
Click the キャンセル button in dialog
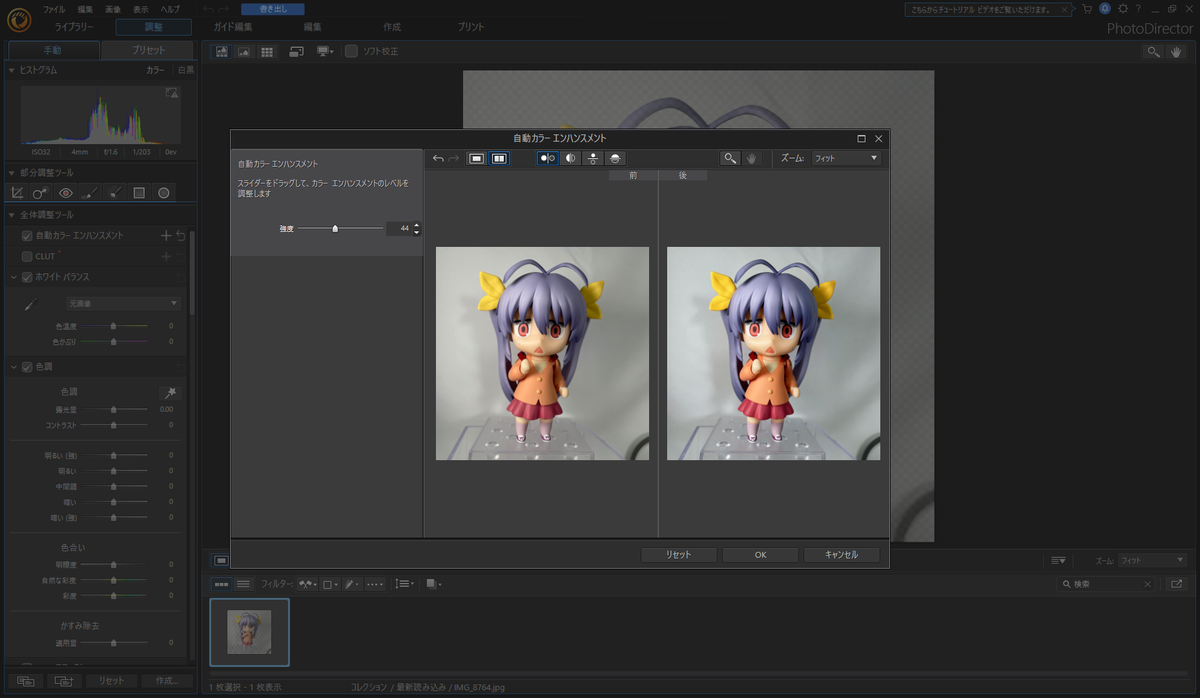pyautogui.click(x=843, y=554)
